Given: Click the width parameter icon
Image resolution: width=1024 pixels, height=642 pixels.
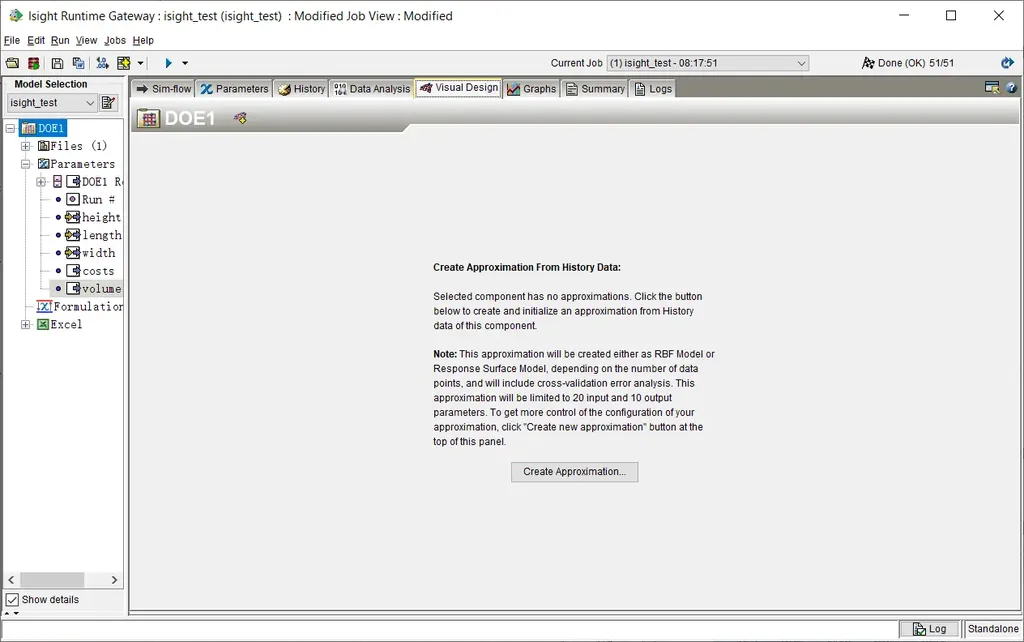Looking at the screenshot, I should (x=72, y=253).
